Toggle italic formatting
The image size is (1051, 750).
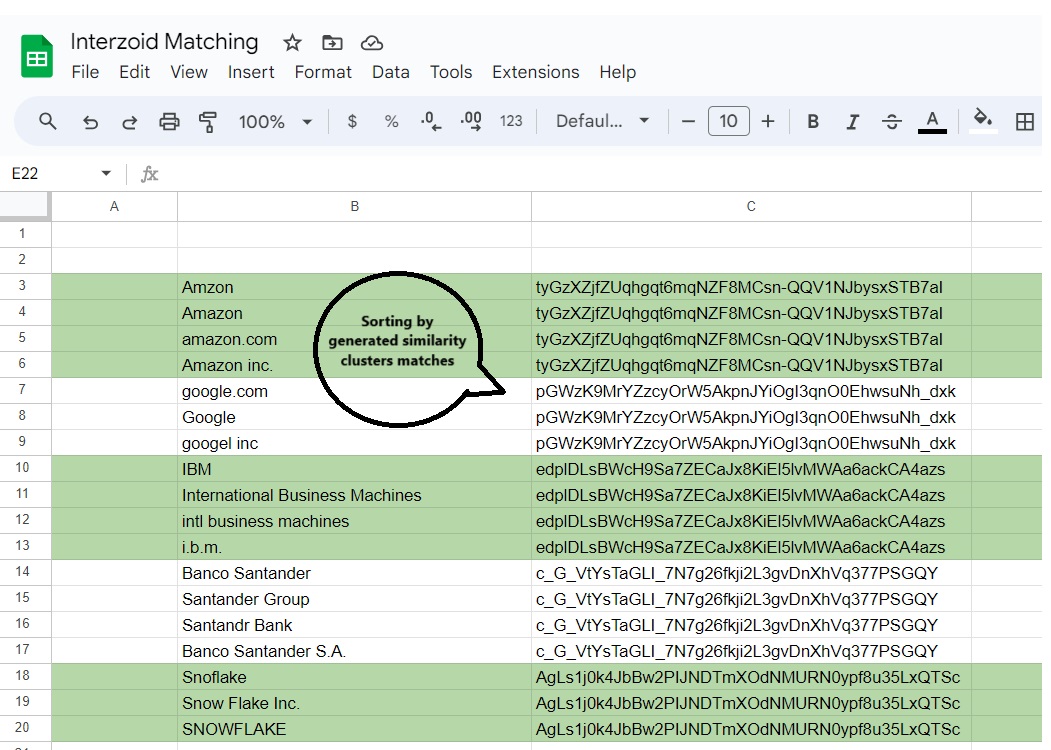(852, 121)
